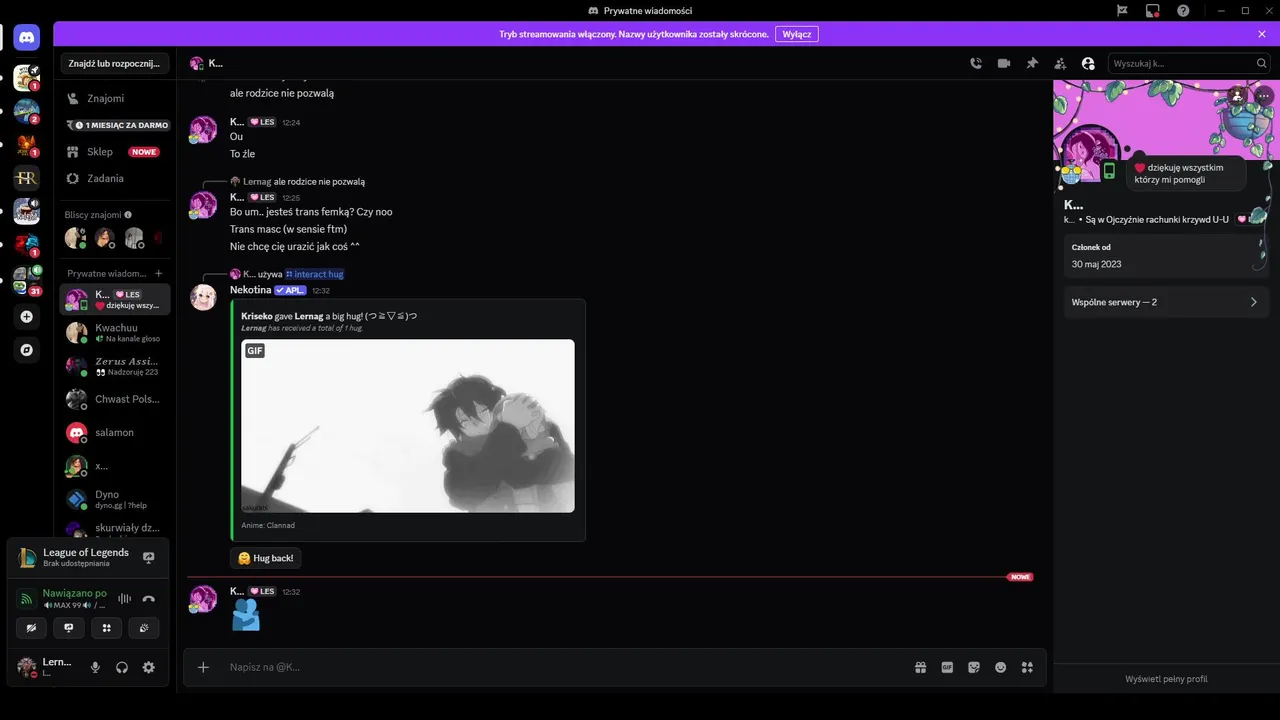The image size is (1280, 720).
Task: Click the Nekotina bot name
Action: 251,290
